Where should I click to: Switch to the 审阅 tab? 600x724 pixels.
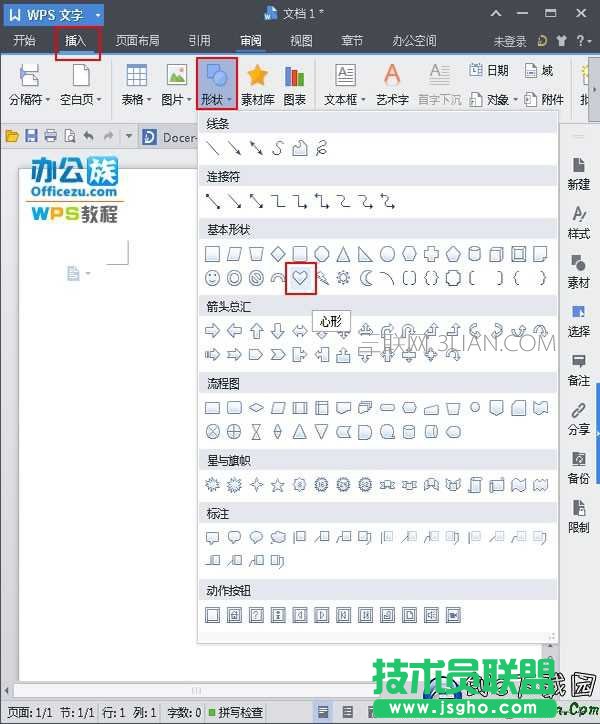(251, 41)
